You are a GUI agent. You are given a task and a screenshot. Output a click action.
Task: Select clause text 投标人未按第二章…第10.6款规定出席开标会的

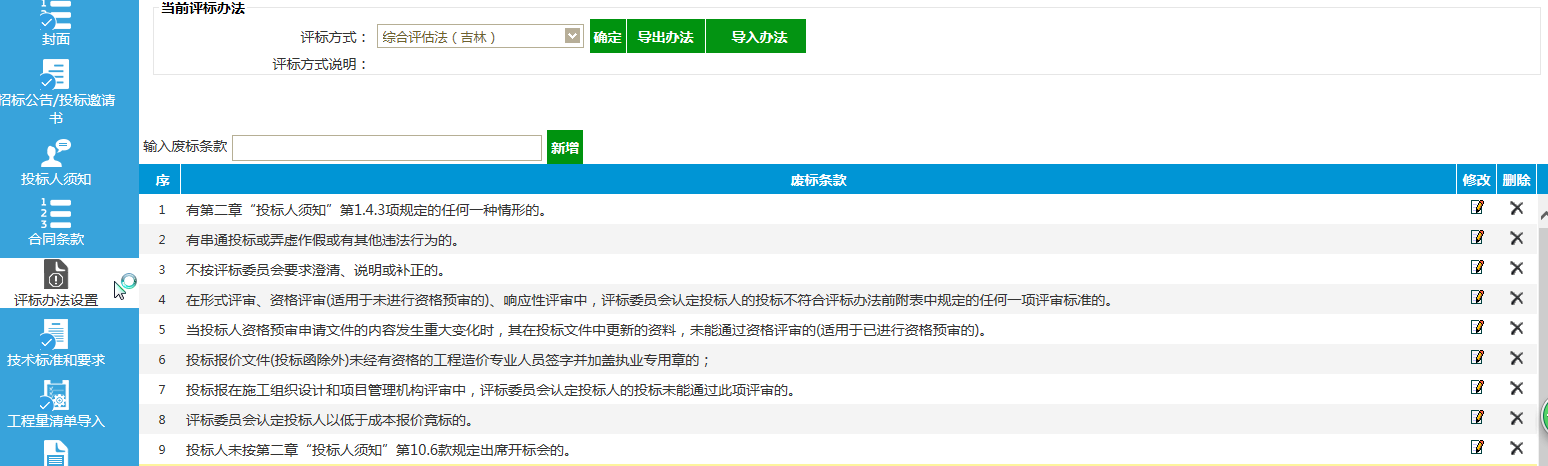[379, 450]
